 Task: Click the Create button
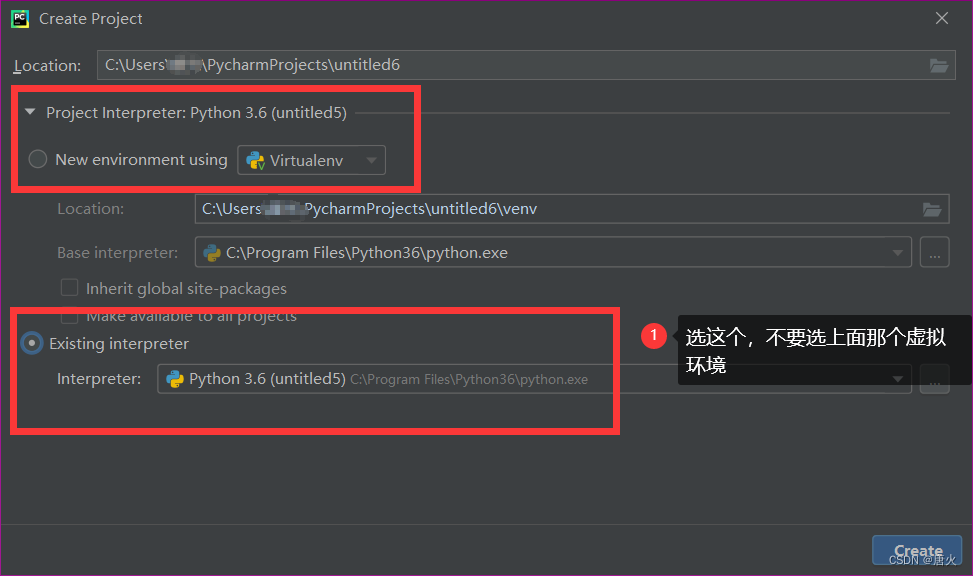(x=917, y=551)
